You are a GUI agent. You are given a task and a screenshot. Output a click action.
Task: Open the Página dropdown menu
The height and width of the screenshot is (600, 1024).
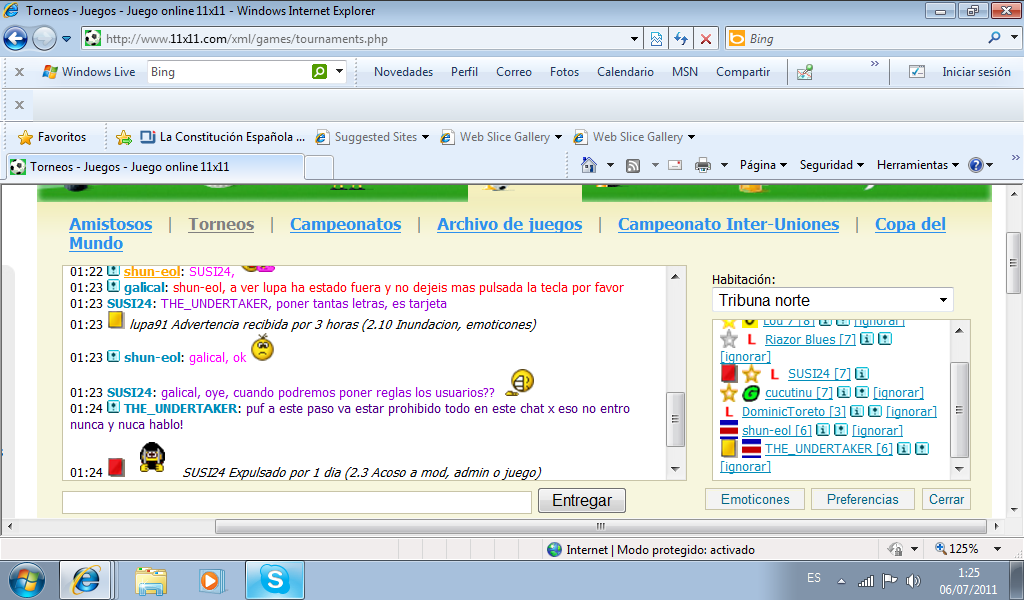coord(763,165)
